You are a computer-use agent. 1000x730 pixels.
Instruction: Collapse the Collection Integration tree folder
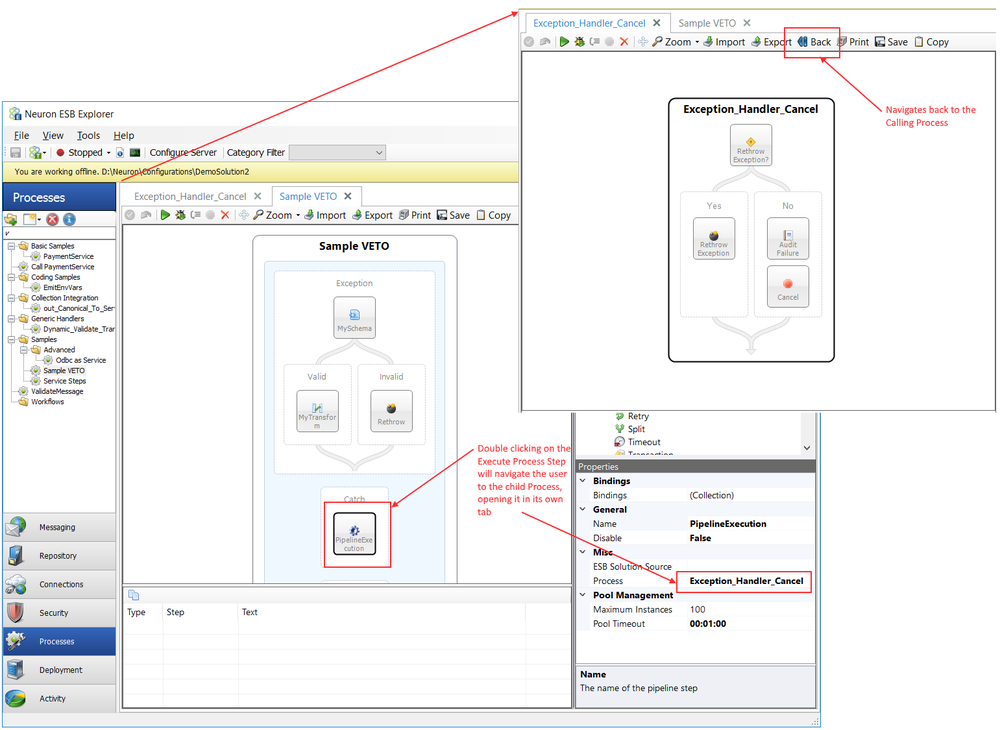tap(11, 298)
